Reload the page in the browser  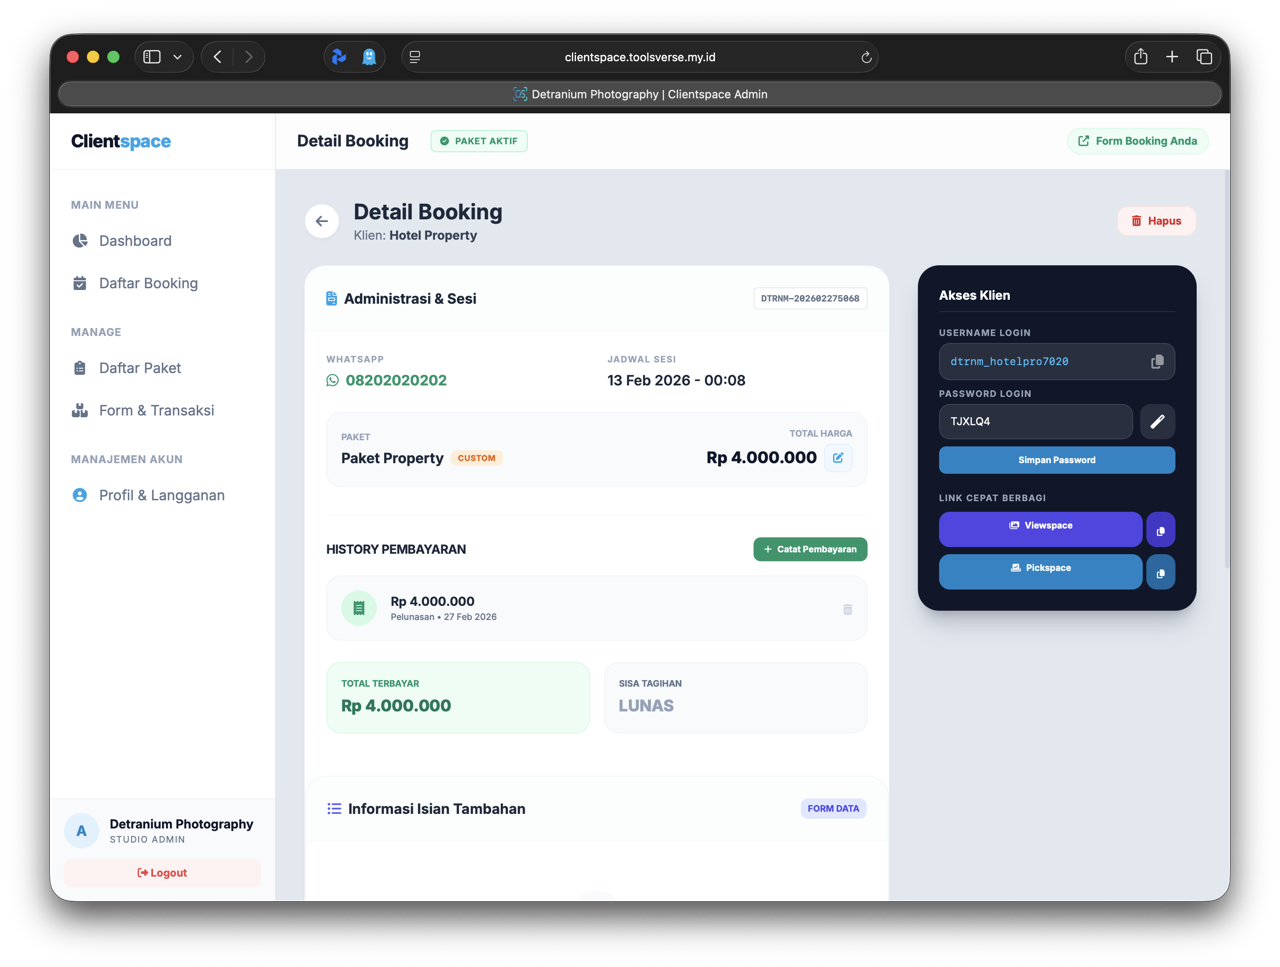pos(866,57)
